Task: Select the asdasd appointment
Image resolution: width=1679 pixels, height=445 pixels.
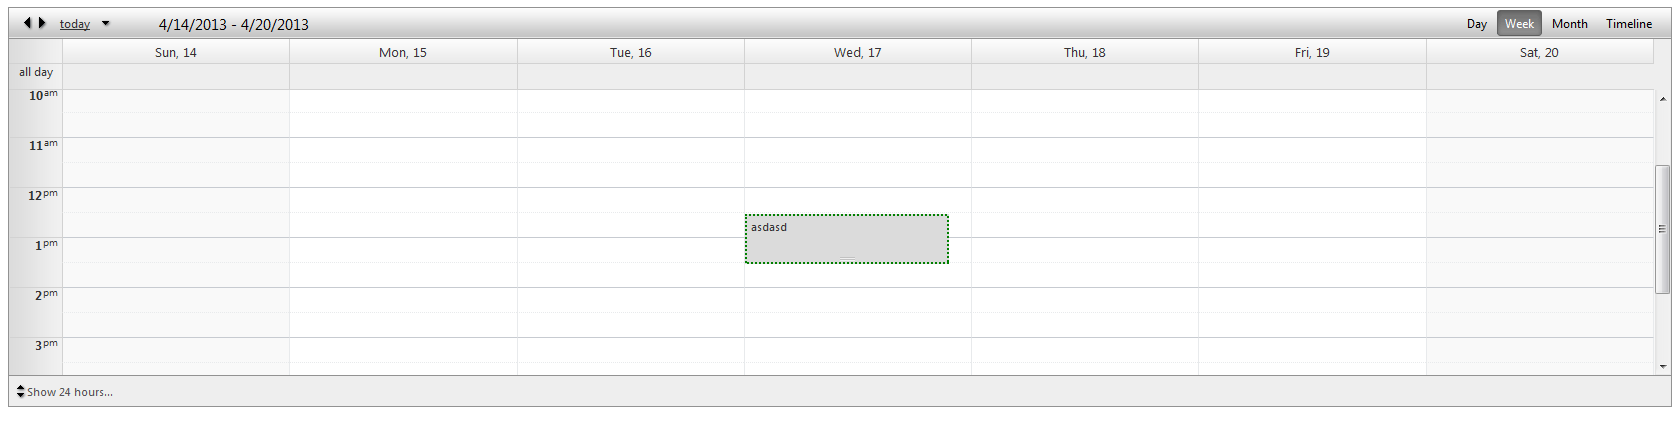Action: click(x=846, y=239)
